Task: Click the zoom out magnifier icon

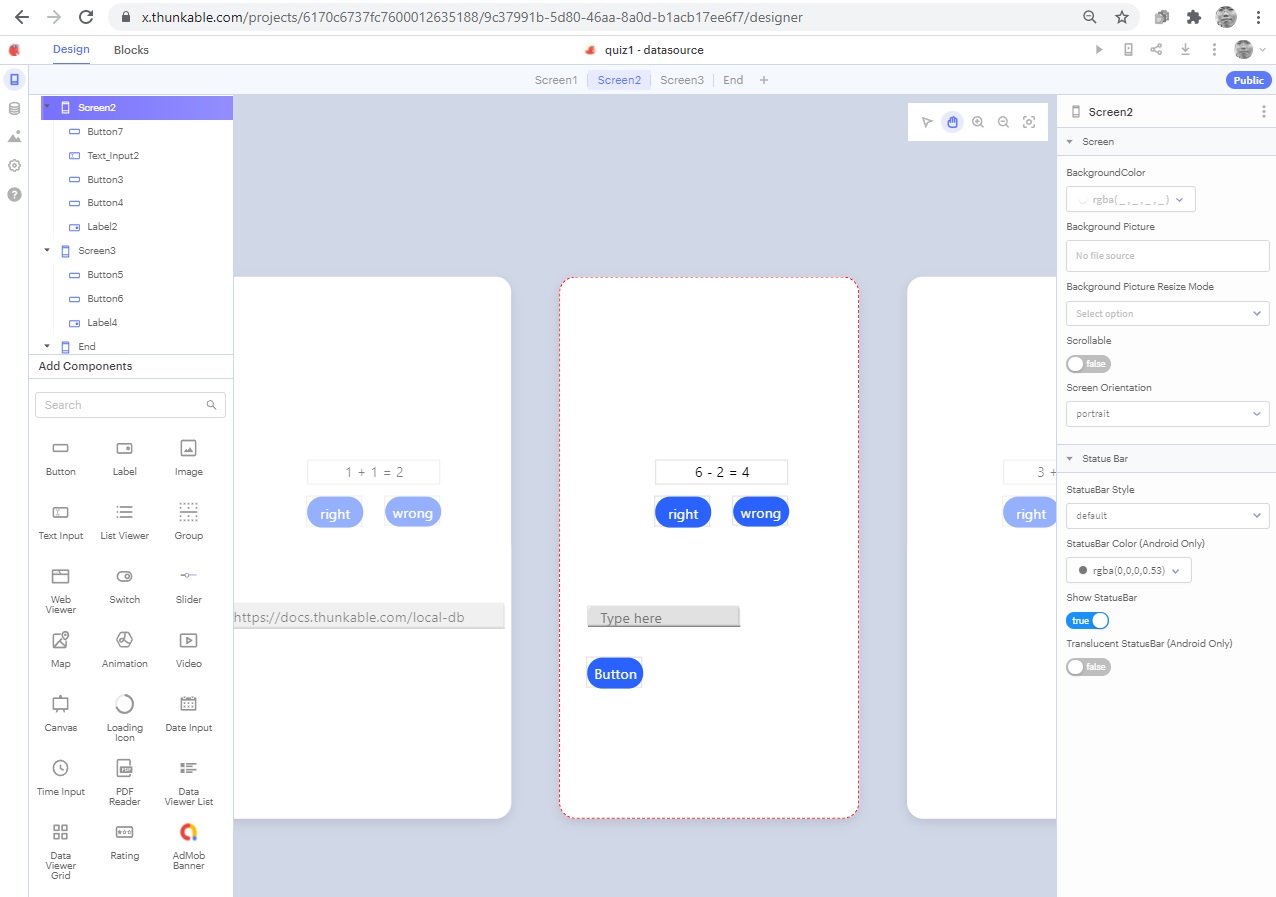Action: pyautogui.click(x=1003, y=122)
